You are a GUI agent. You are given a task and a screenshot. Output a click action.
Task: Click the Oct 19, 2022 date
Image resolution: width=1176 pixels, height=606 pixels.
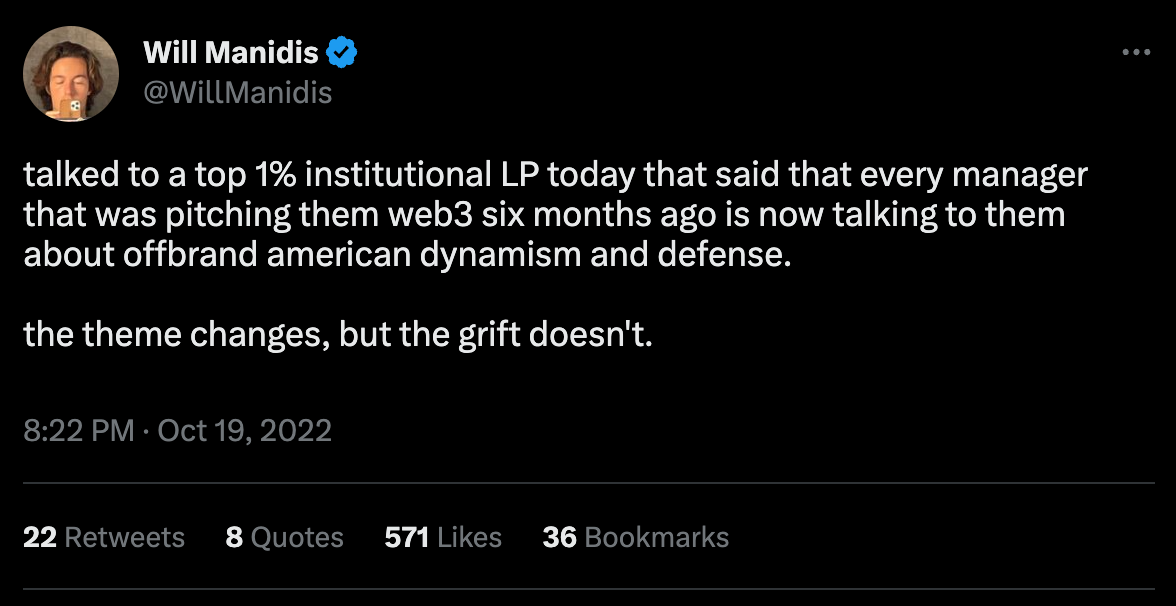coord(244,430)
